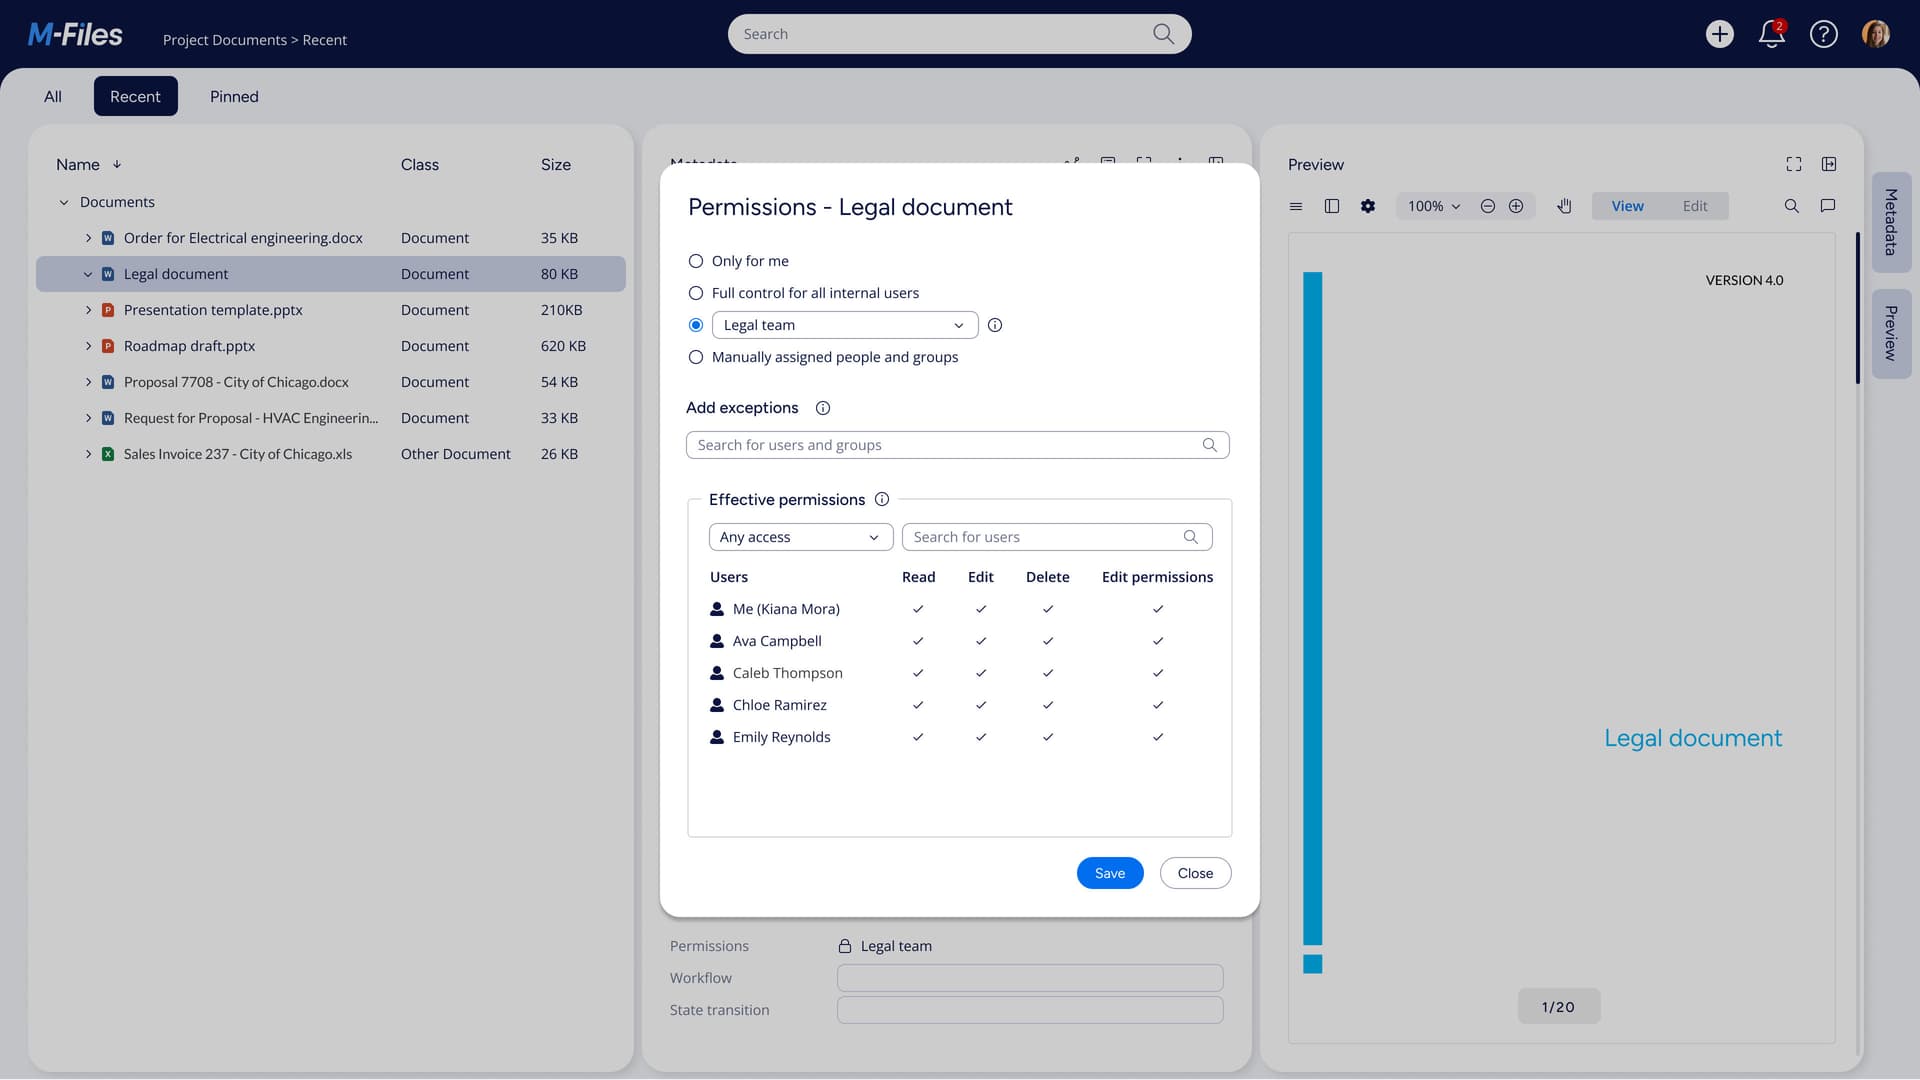Click the Ava Campbell user row
1920x1080 pixels.
960,641
